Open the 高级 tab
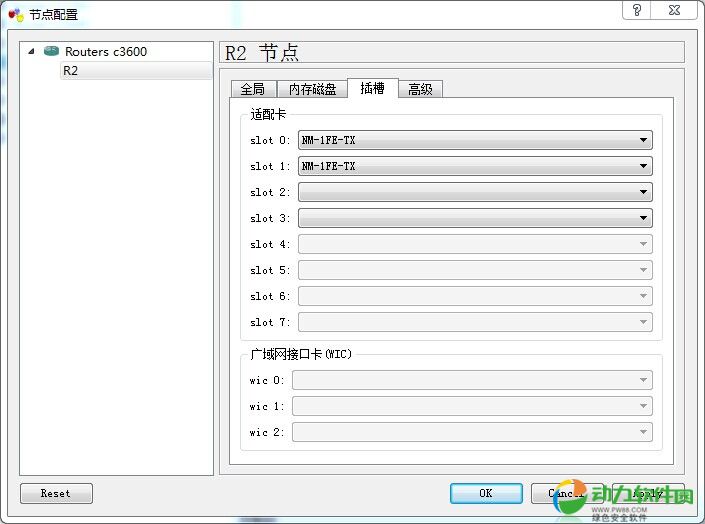 pos(420,89)
